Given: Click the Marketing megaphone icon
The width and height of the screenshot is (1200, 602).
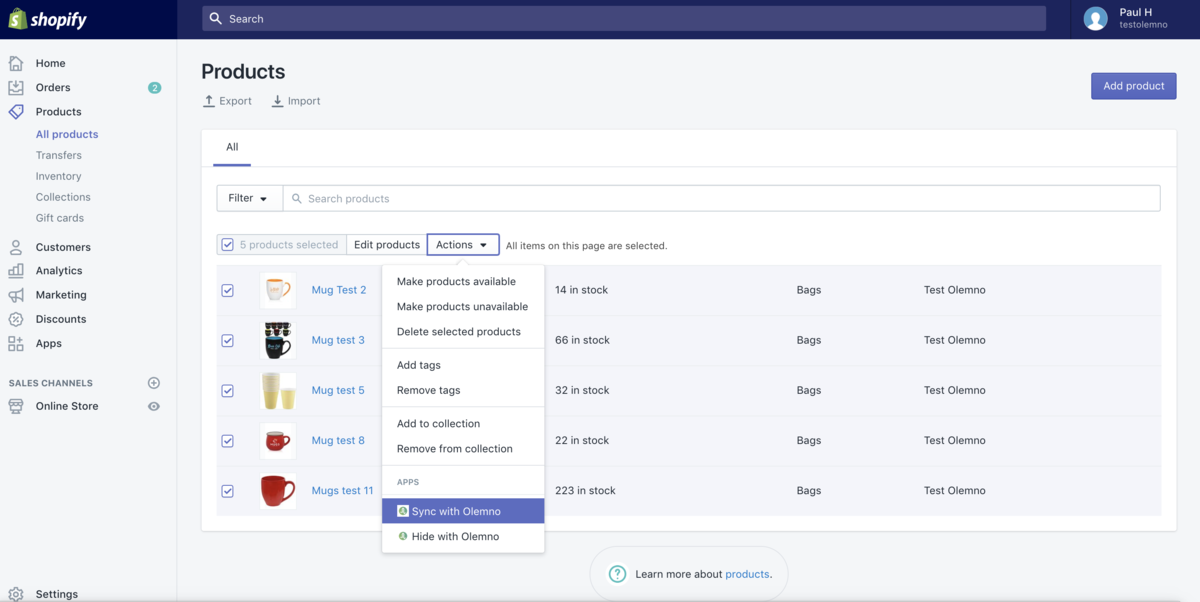Looking at the screenshot, I should pyautogui.click(x=16, y=295).
